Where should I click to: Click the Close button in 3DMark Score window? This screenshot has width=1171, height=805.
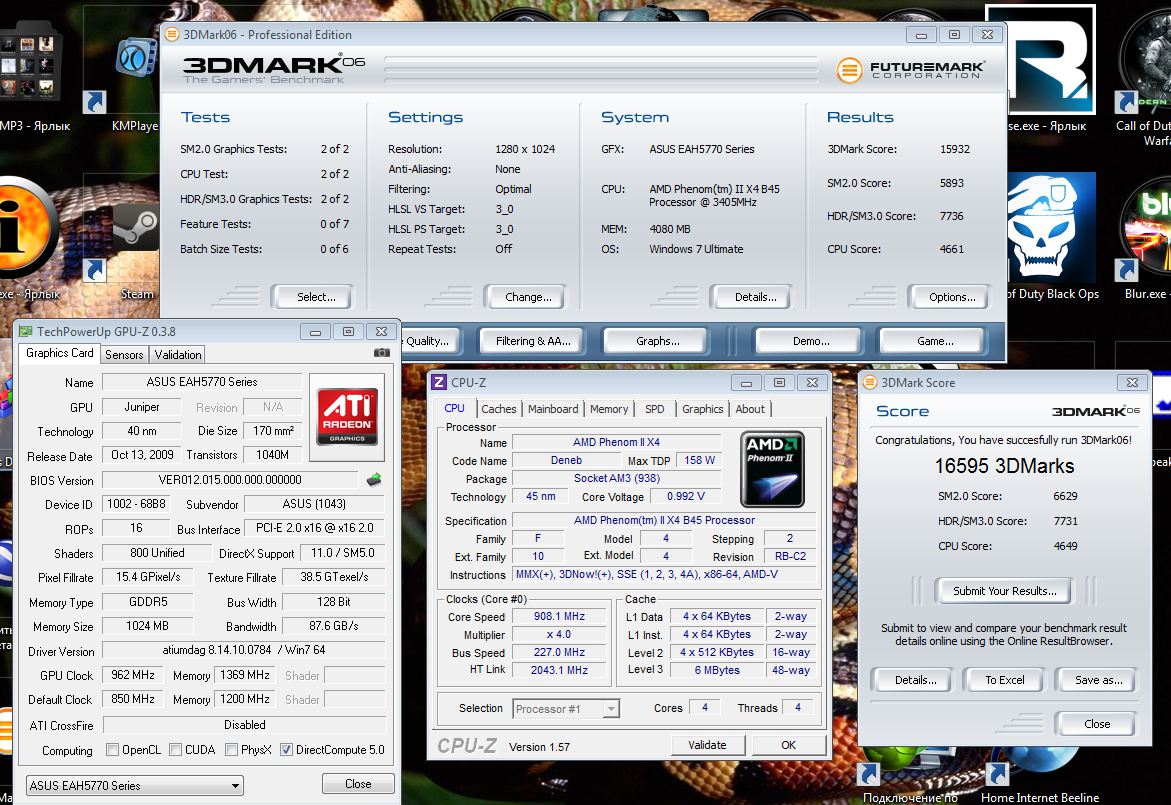[x=1096, y=724]
